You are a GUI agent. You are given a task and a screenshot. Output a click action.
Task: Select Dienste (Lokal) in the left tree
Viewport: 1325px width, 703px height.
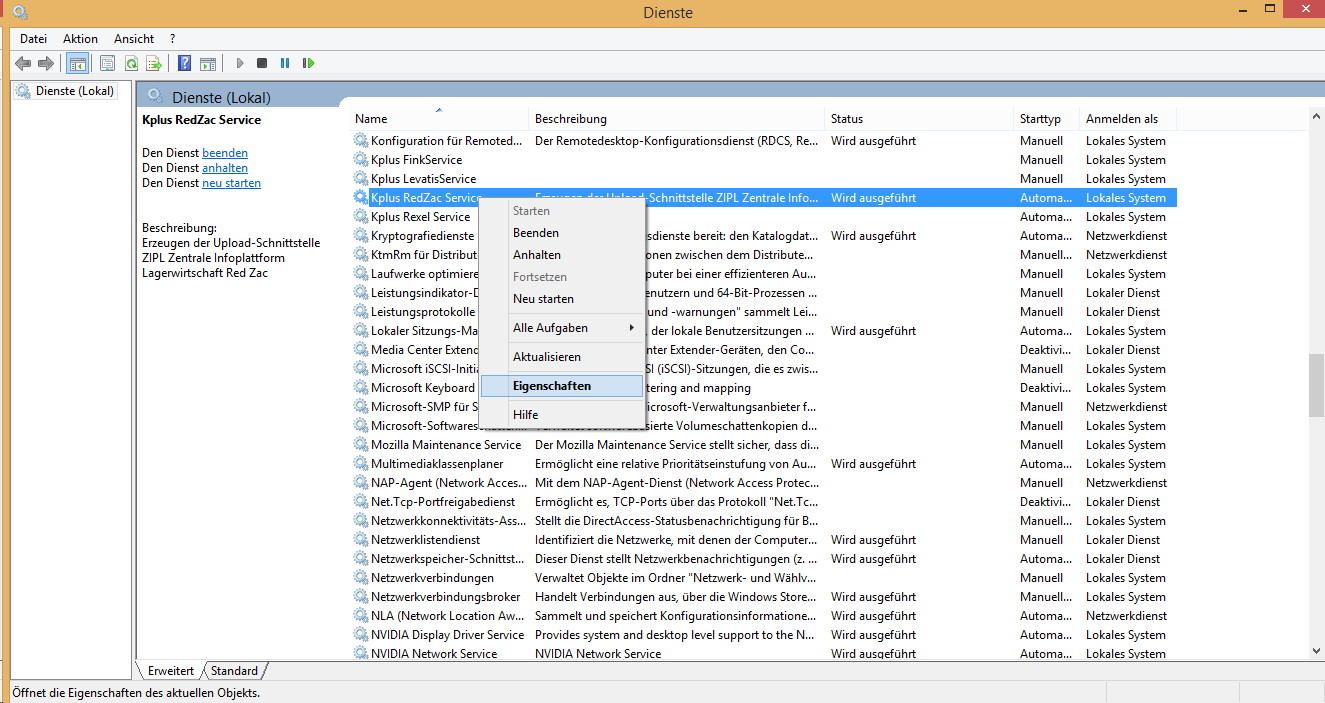[x=74, y=91]
